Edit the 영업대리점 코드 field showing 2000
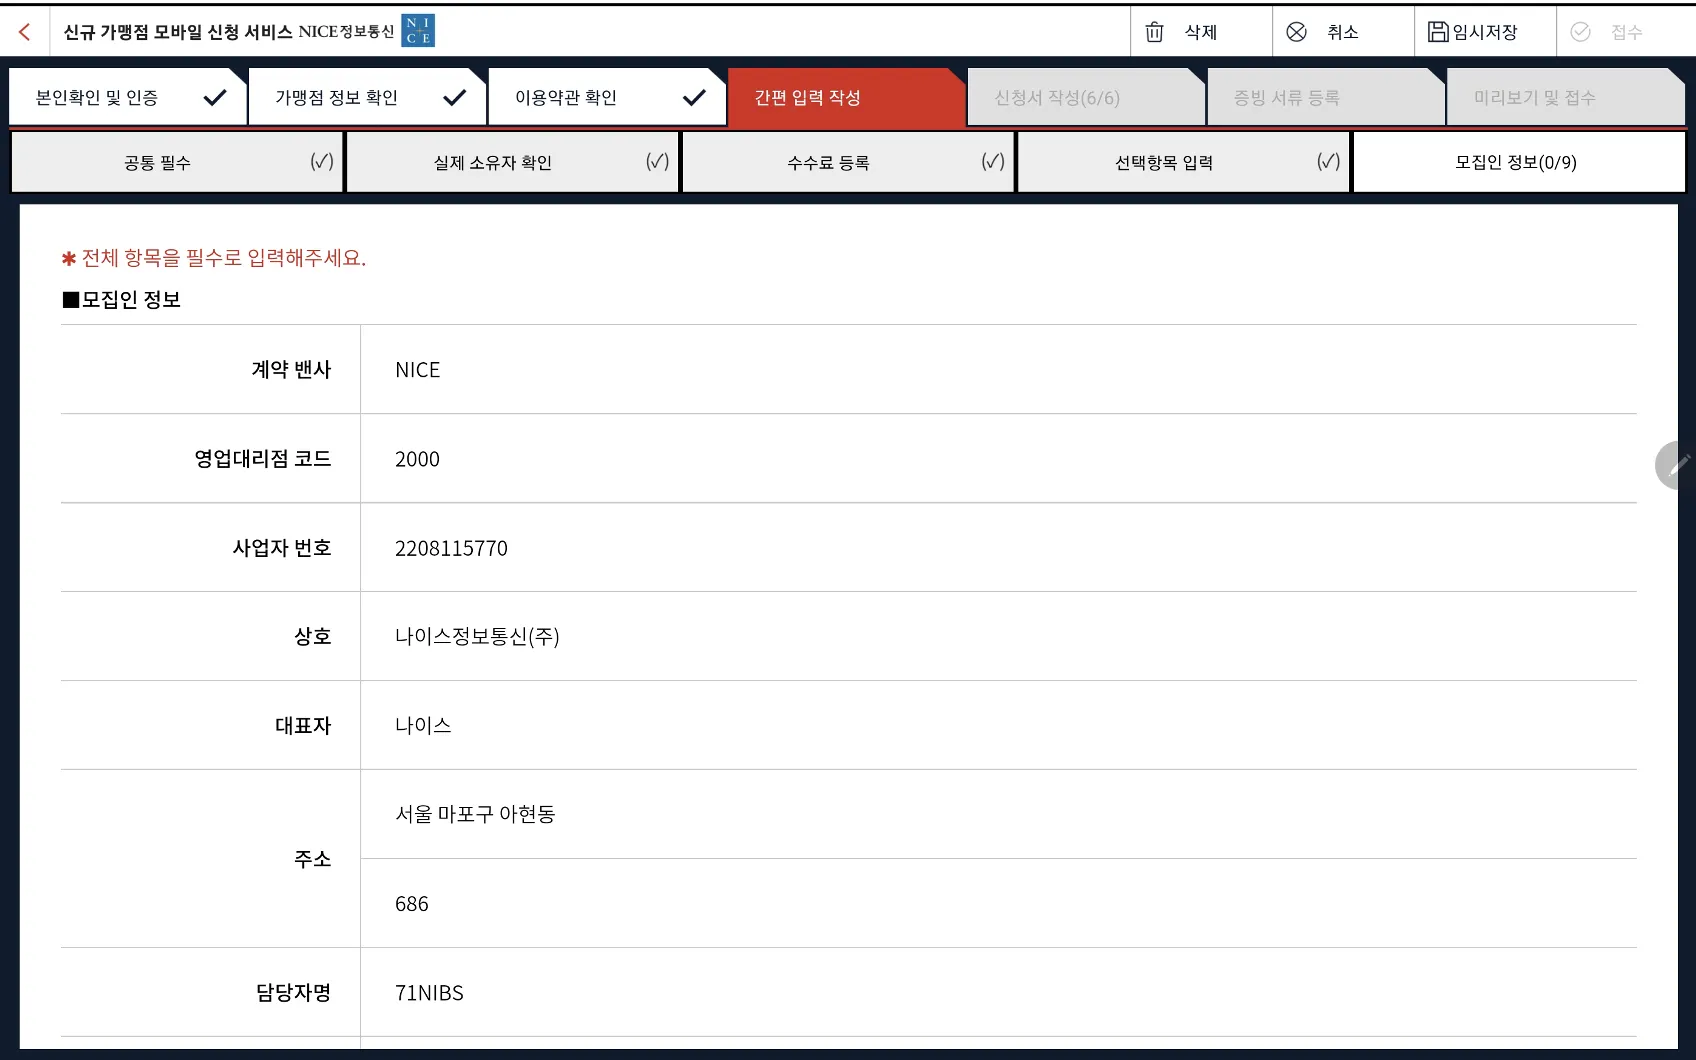1696x1060 pixels. 998,458
